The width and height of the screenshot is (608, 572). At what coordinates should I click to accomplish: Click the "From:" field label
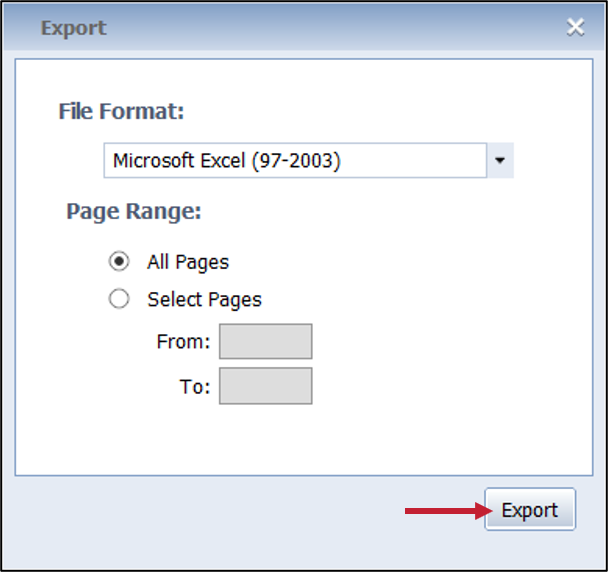183,342
